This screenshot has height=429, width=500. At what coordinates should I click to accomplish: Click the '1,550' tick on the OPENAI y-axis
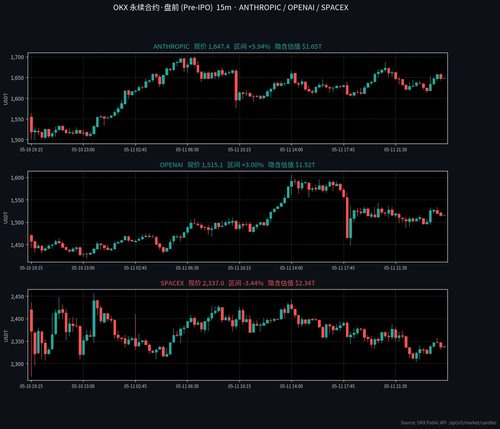point(17,200)
